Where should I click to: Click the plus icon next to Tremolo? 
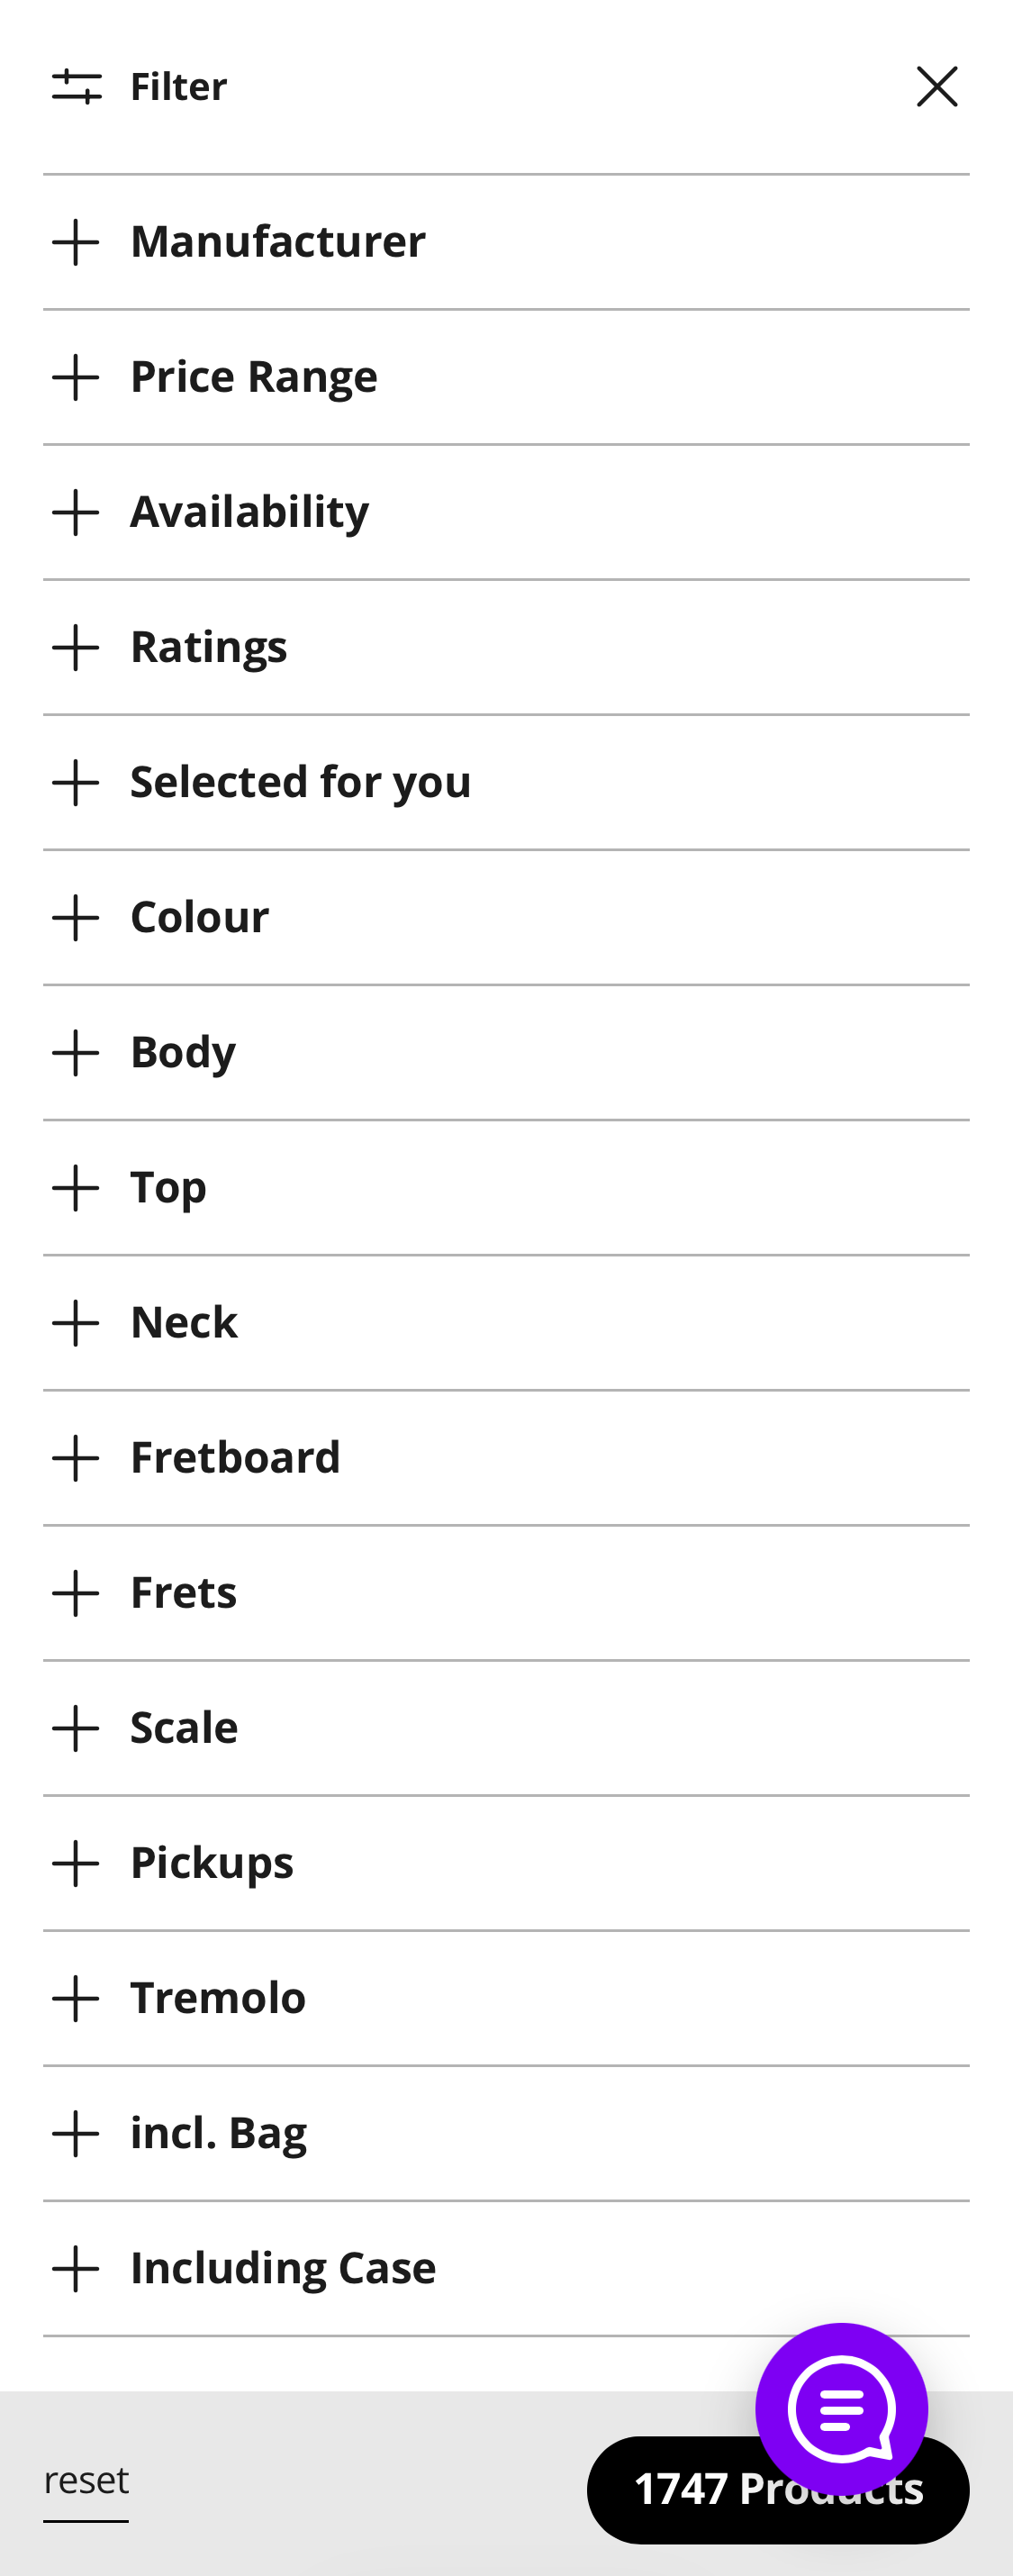pyautogui.click(x=76, y=1998)
